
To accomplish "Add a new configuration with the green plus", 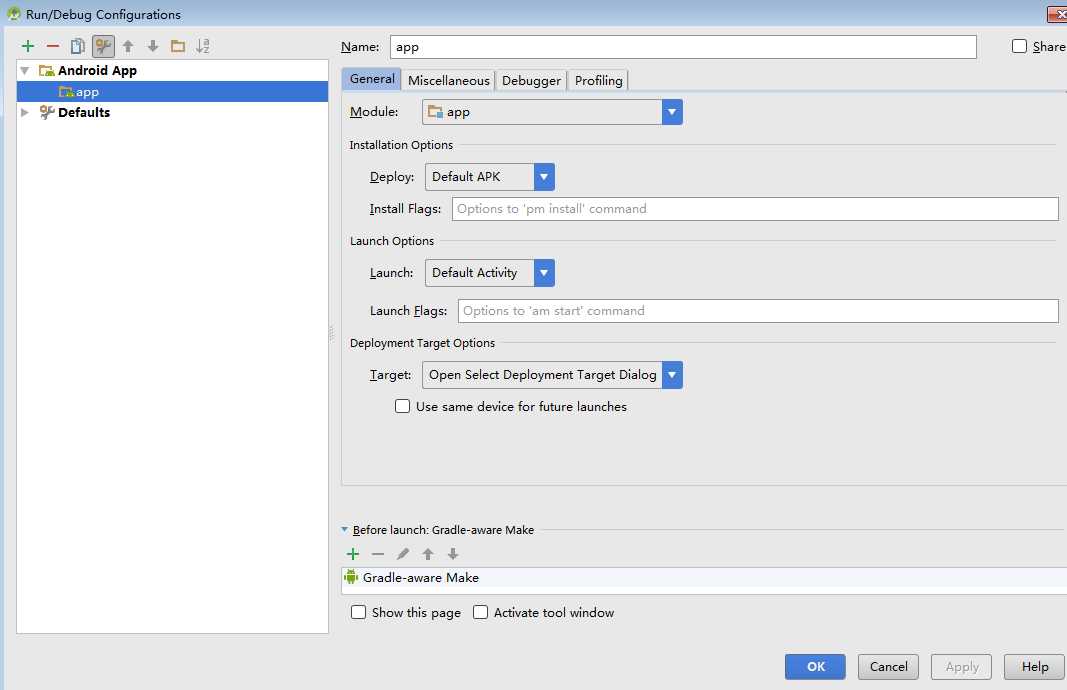I will point(28,46).
